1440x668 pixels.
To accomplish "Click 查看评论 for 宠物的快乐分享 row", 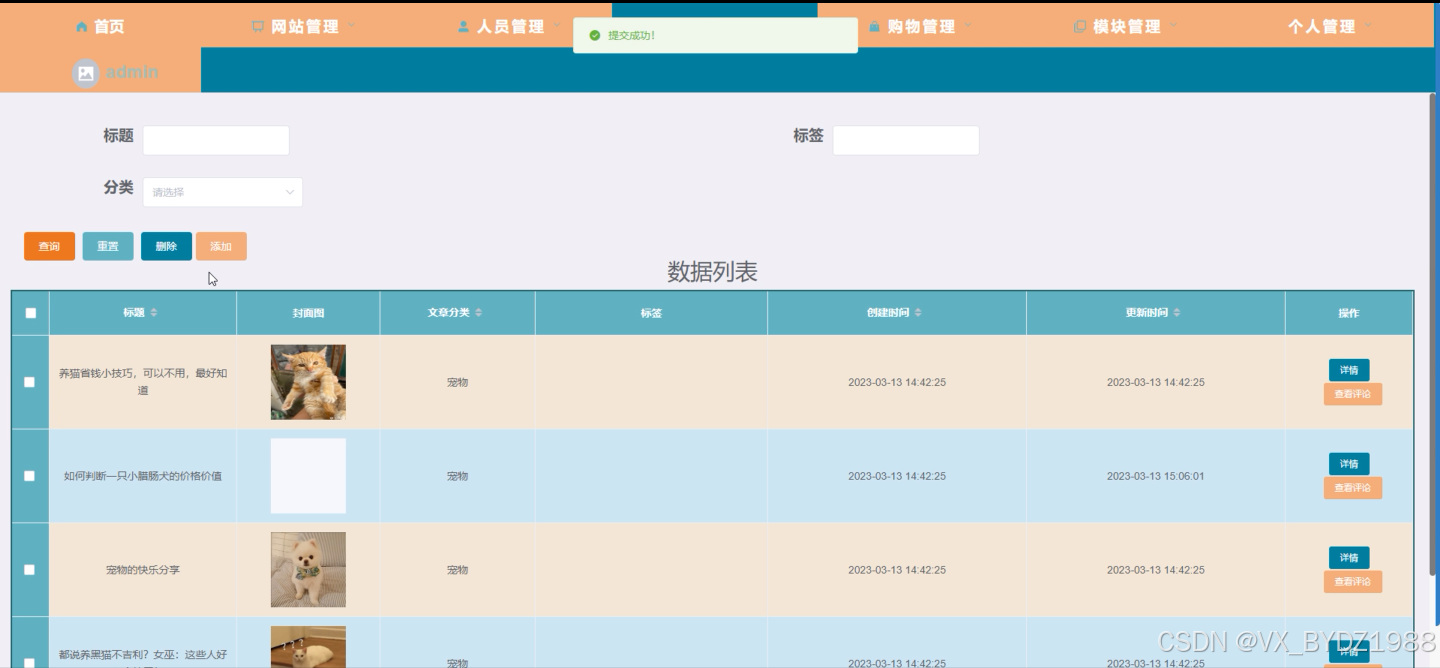I will tap(1353, 582).
